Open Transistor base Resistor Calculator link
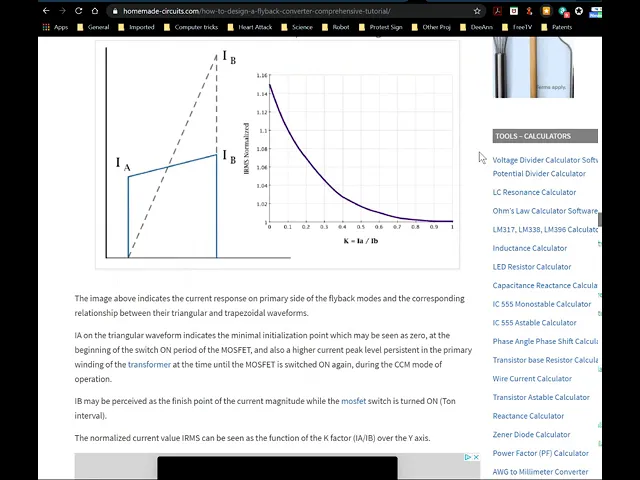The image size is (640, 480). (545, 360)
